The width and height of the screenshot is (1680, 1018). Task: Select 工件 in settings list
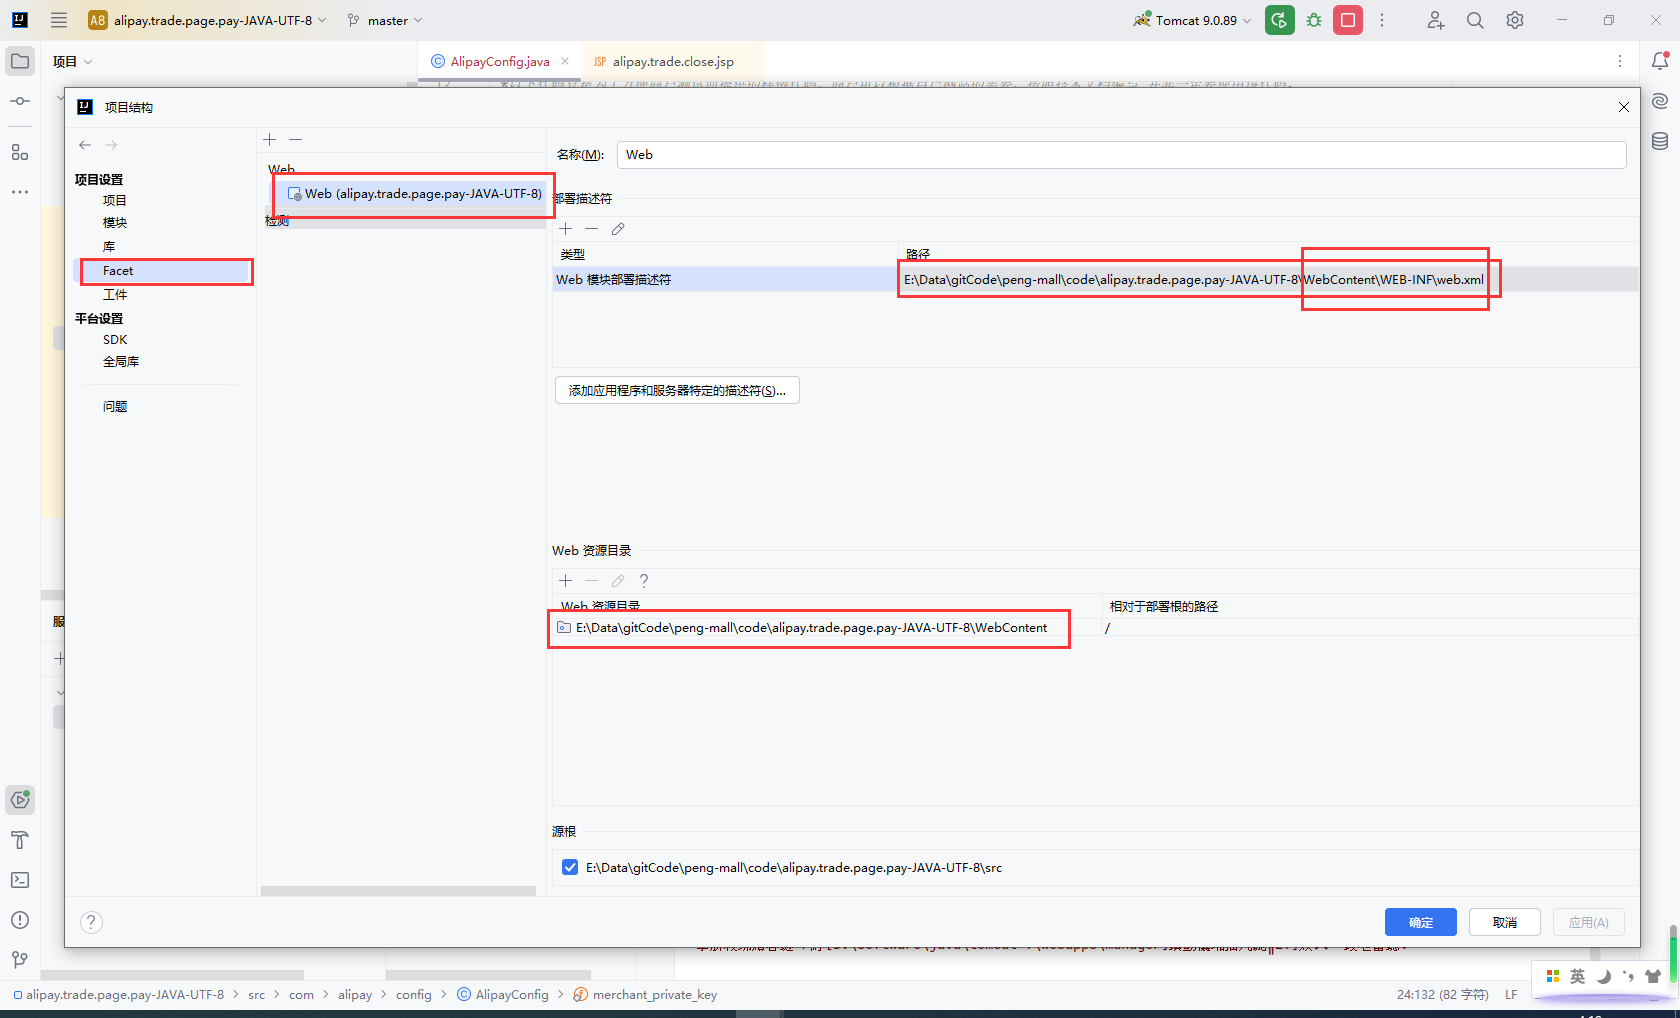114,295
